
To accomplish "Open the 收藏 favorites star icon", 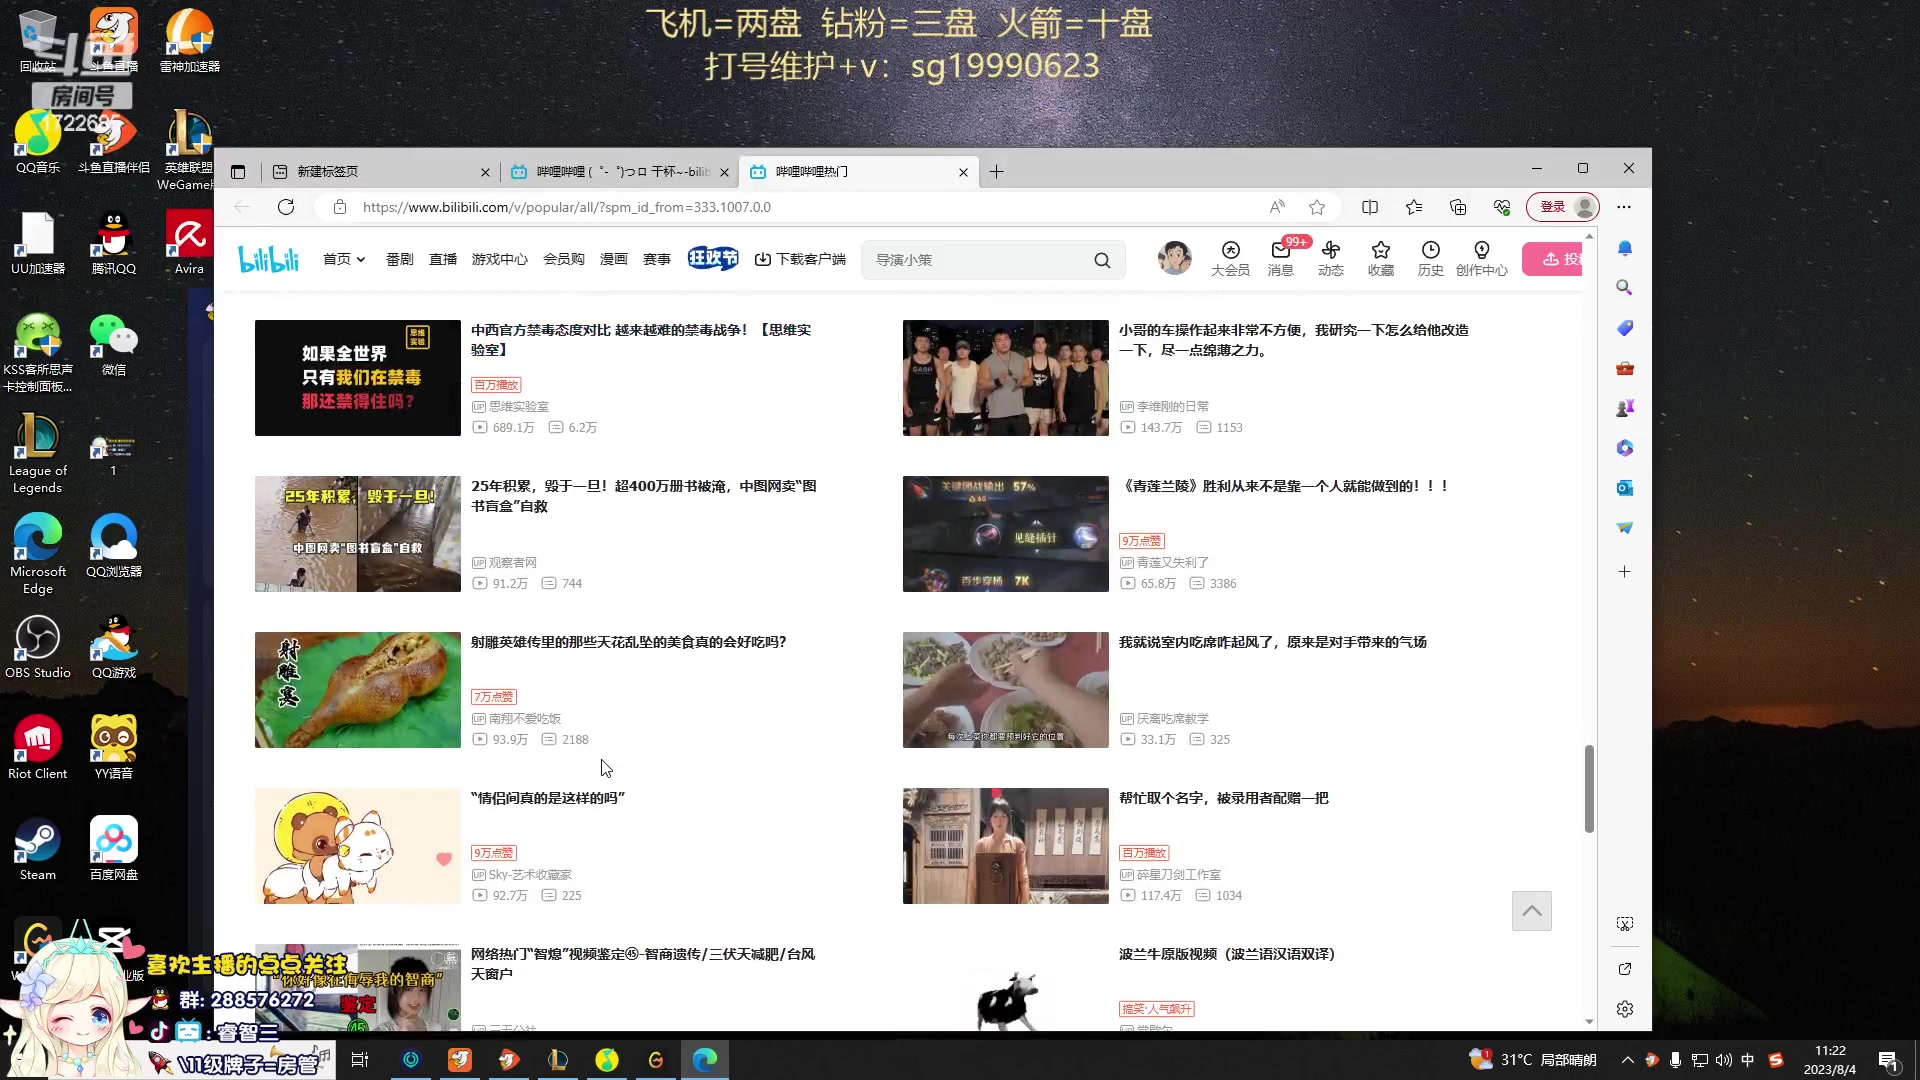I will [1381, 258].
